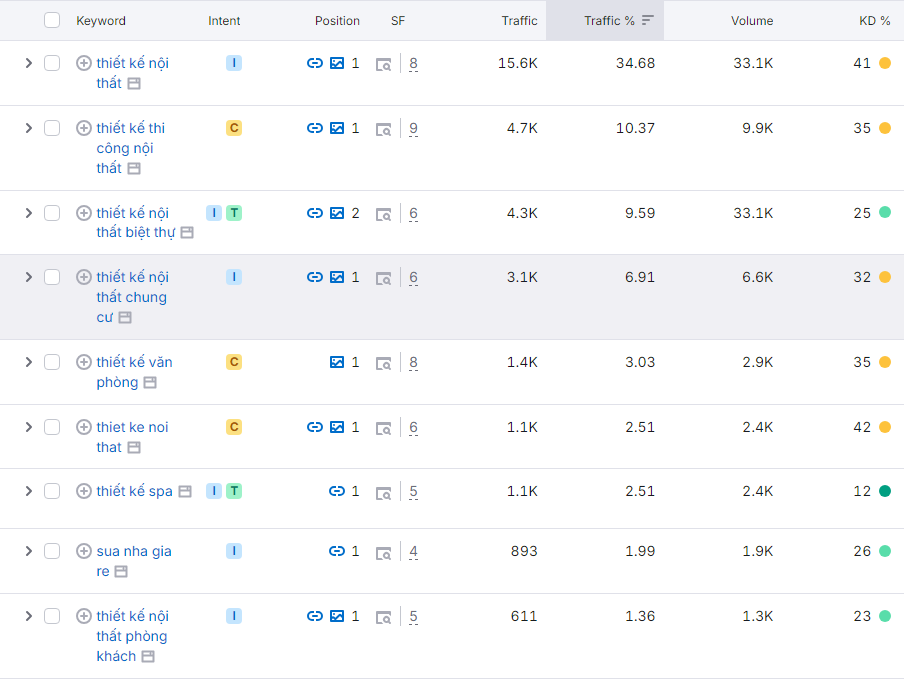
Task: Expand the 'thiet ke noi that' row chevron
Action: pos(28,427)
